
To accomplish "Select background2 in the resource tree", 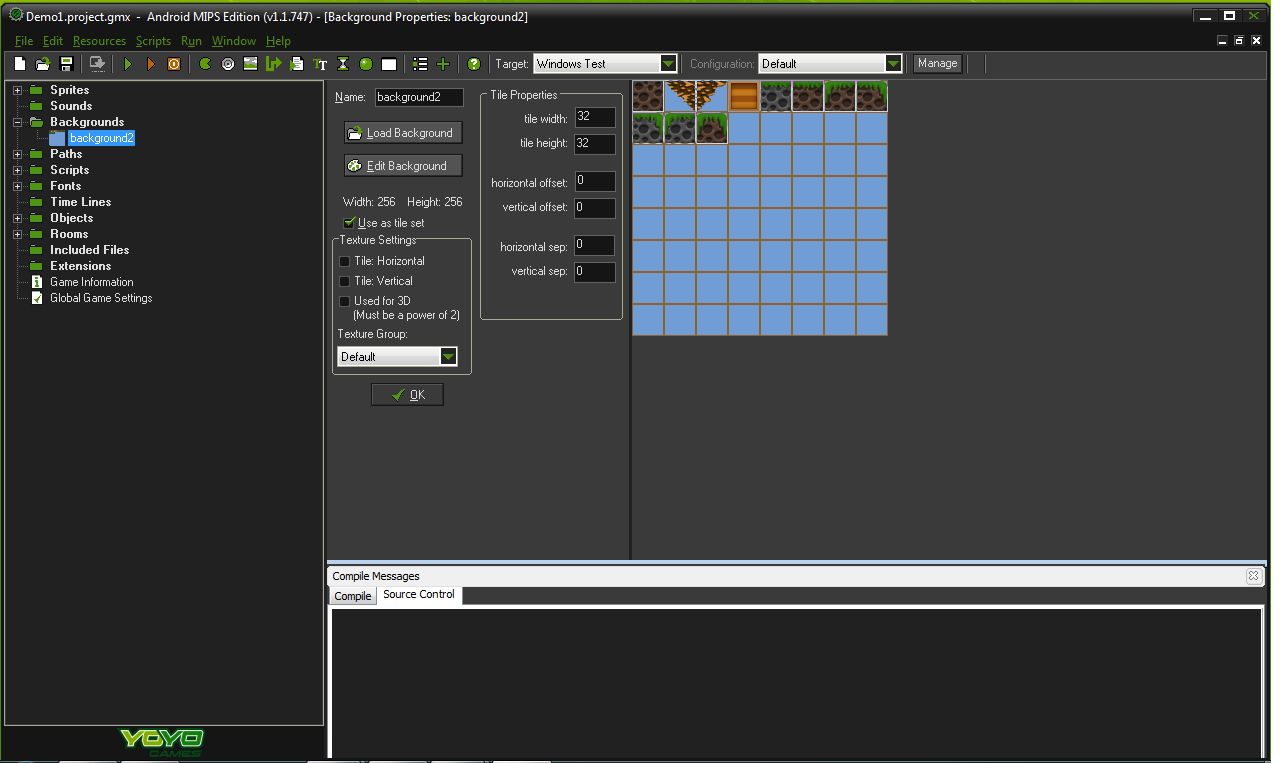I will (x=101, y=138).
